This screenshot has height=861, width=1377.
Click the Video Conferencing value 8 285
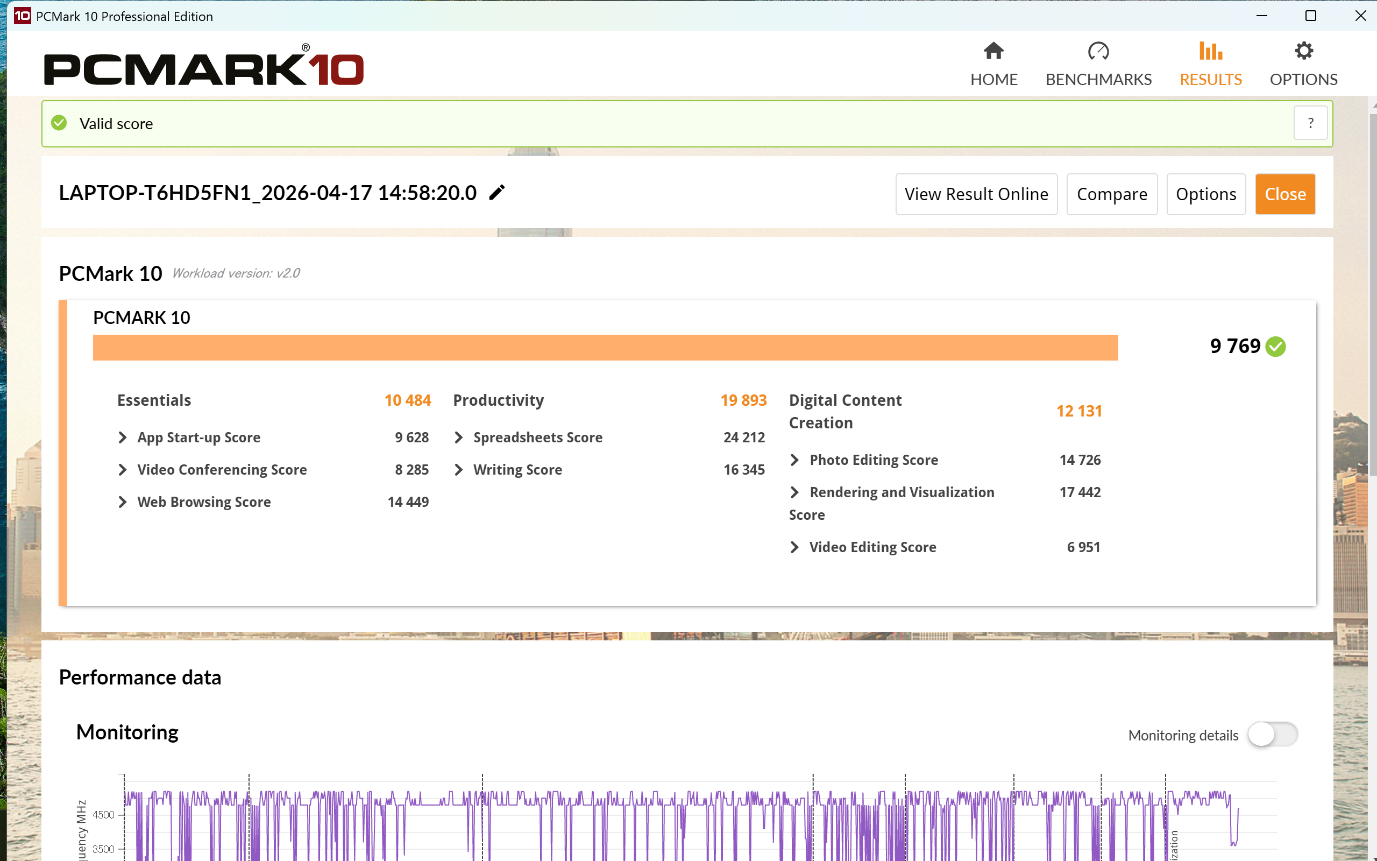(412, 470)
